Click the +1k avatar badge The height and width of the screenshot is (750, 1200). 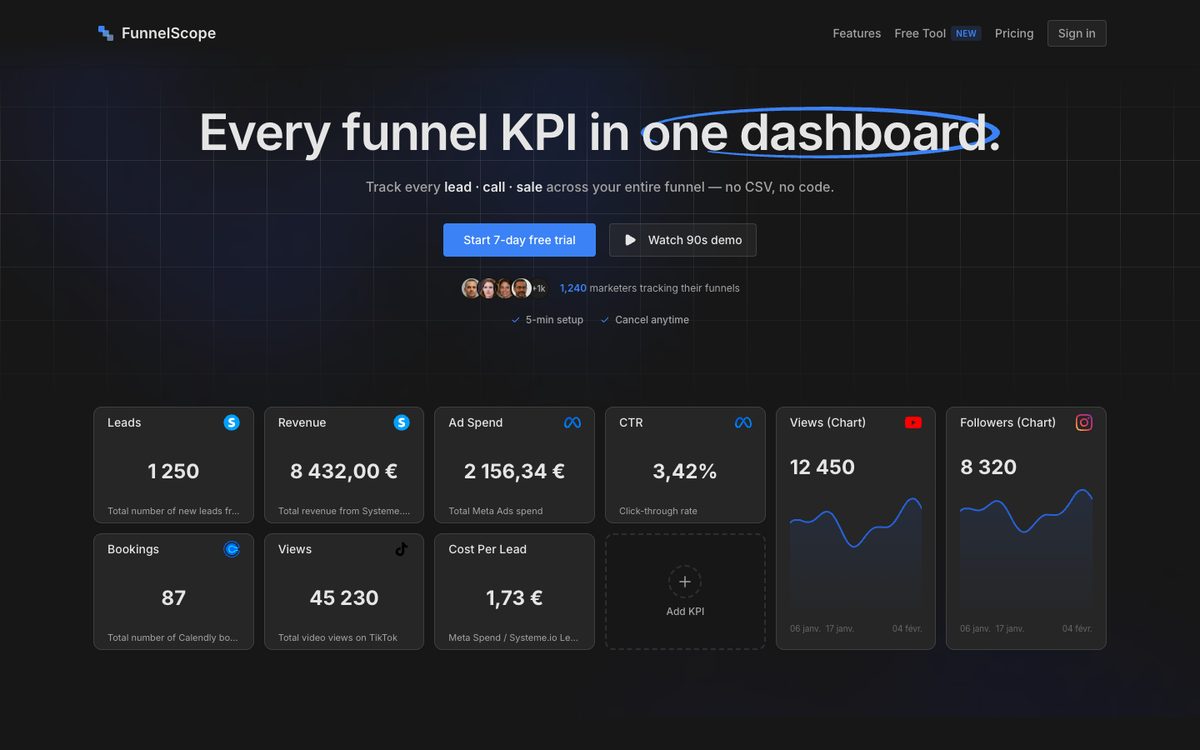538,288
